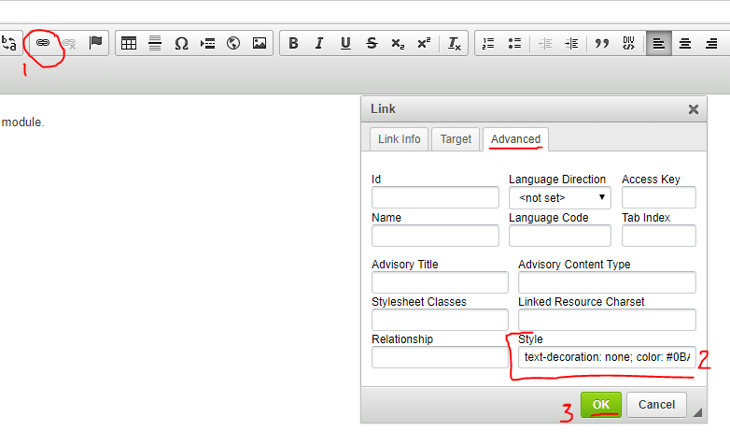Screen dimensions: 730x445
Task: Click the Remove Format icon
Action: tap(454, 43)
